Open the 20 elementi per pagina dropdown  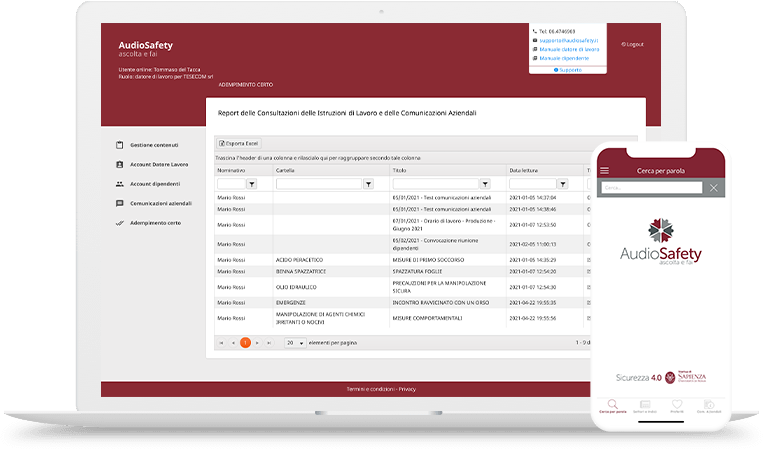[x=295, y=343]
